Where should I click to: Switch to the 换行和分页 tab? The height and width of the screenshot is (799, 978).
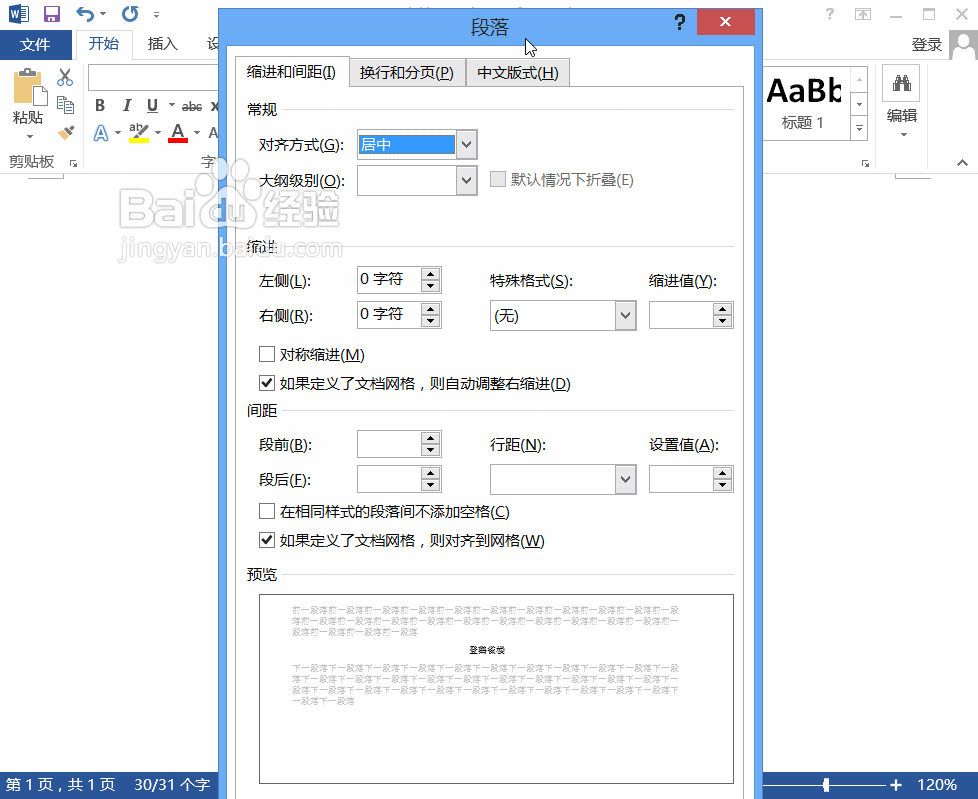pyautogui.click(x=407, y=72)
